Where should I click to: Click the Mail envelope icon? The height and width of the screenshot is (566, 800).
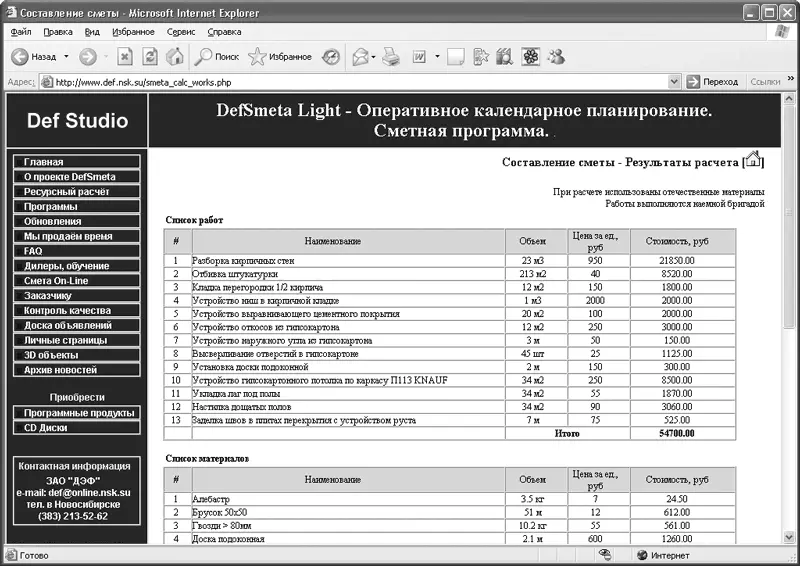click(x=360, y=57)
